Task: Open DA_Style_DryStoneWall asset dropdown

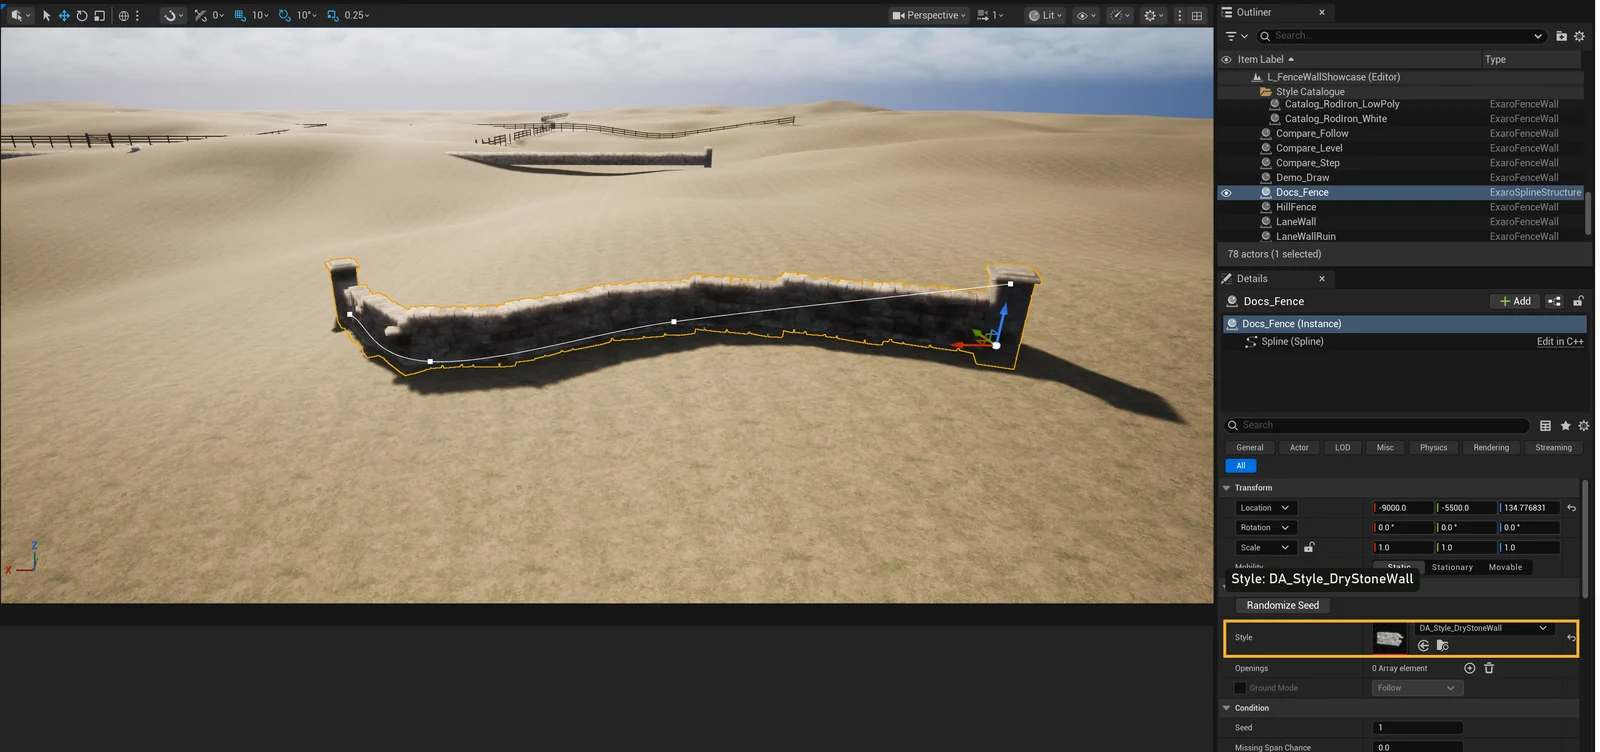Action: click(x=1484, y=628)
